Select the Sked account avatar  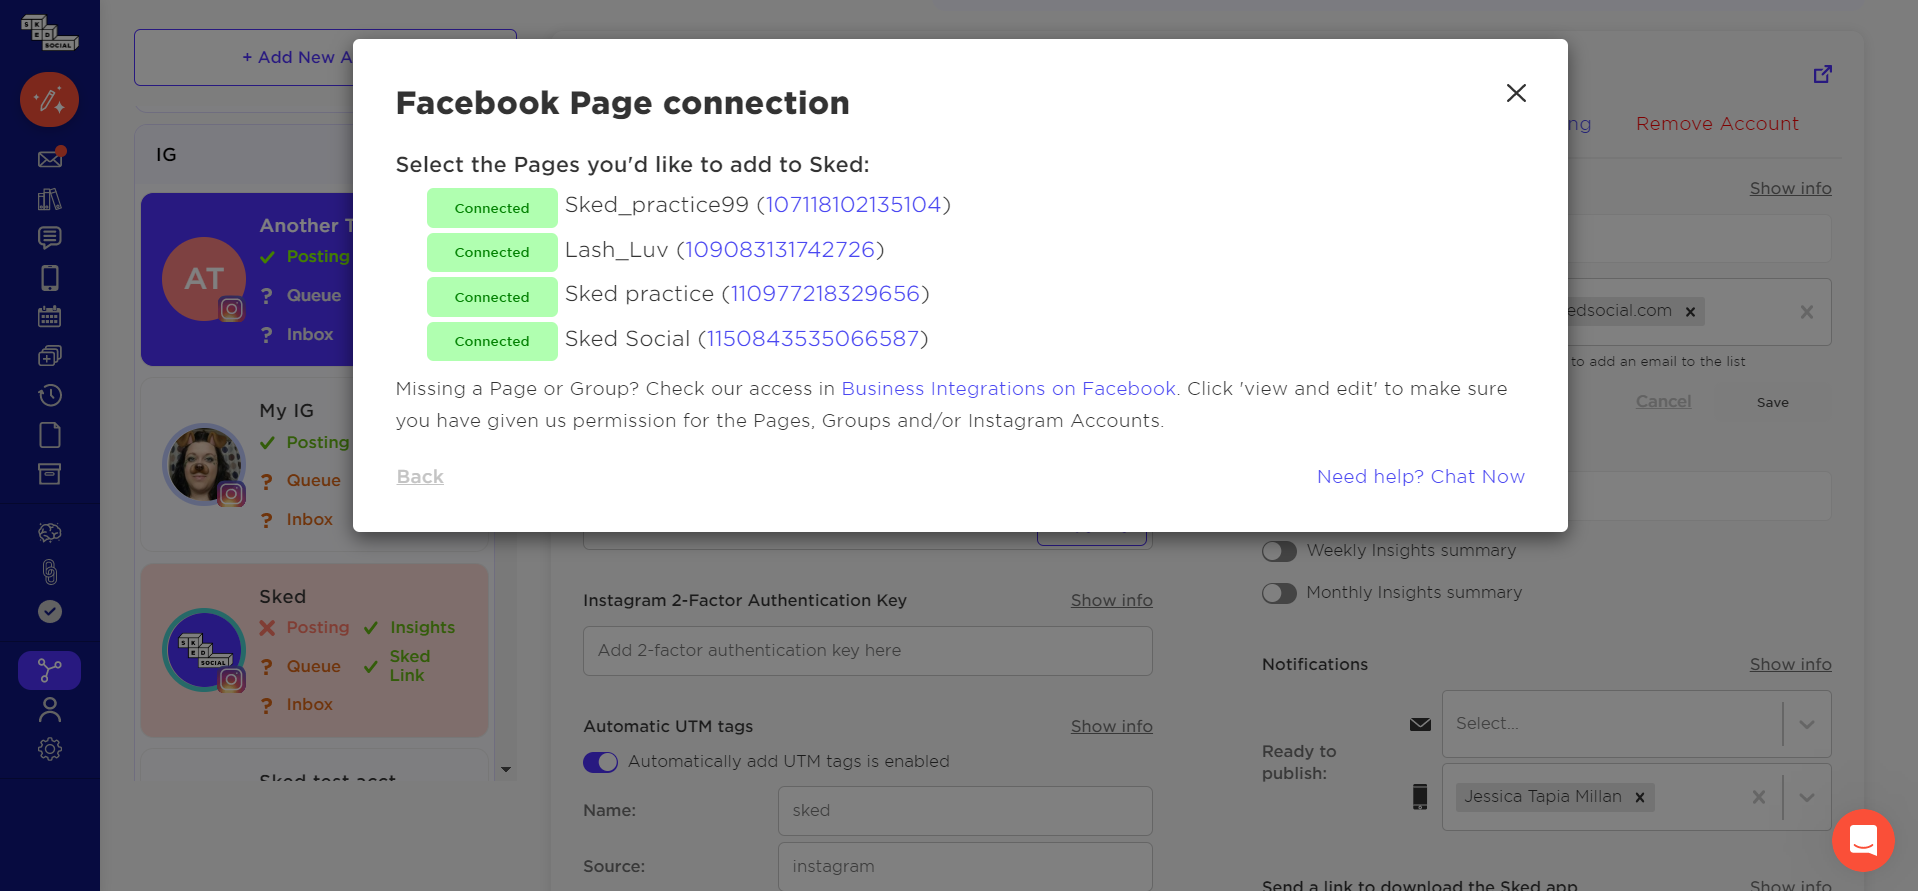pos(204,650)
